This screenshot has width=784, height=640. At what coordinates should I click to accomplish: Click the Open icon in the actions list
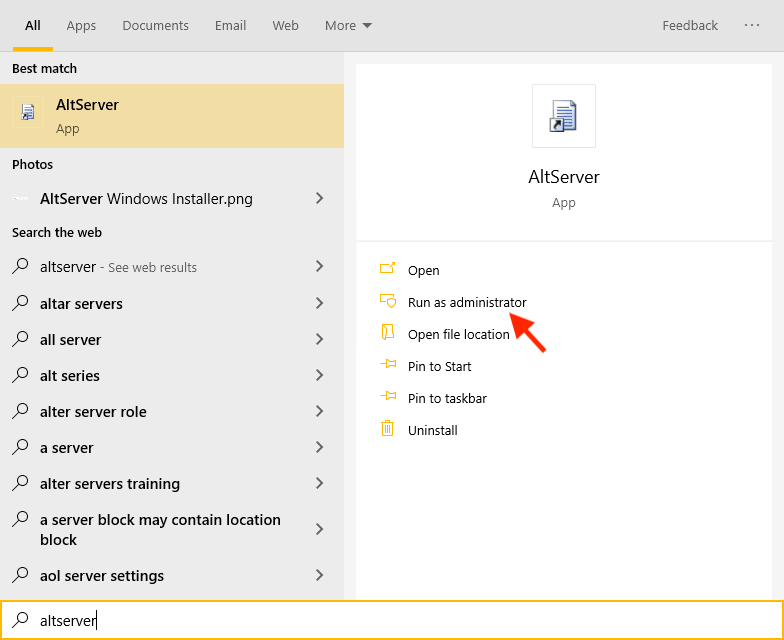pos(388,268)
